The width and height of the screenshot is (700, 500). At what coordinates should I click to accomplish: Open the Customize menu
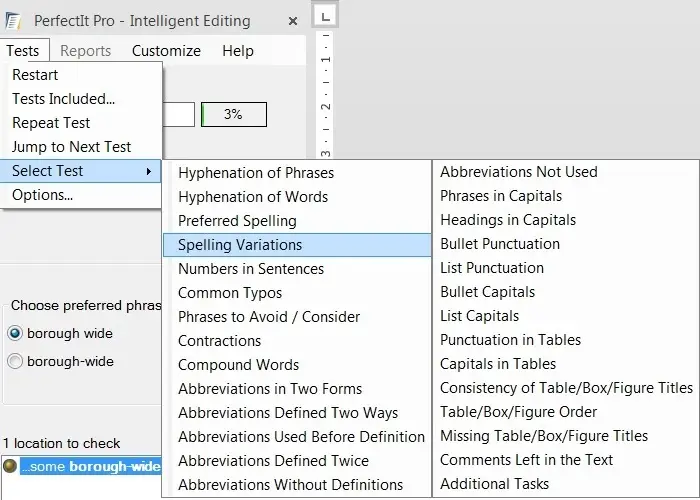click(166, 50)
